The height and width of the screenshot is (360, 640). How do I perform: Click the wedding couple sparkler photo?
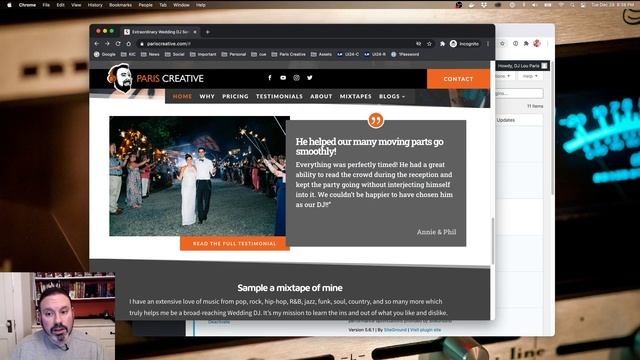[x=198, y=176]
